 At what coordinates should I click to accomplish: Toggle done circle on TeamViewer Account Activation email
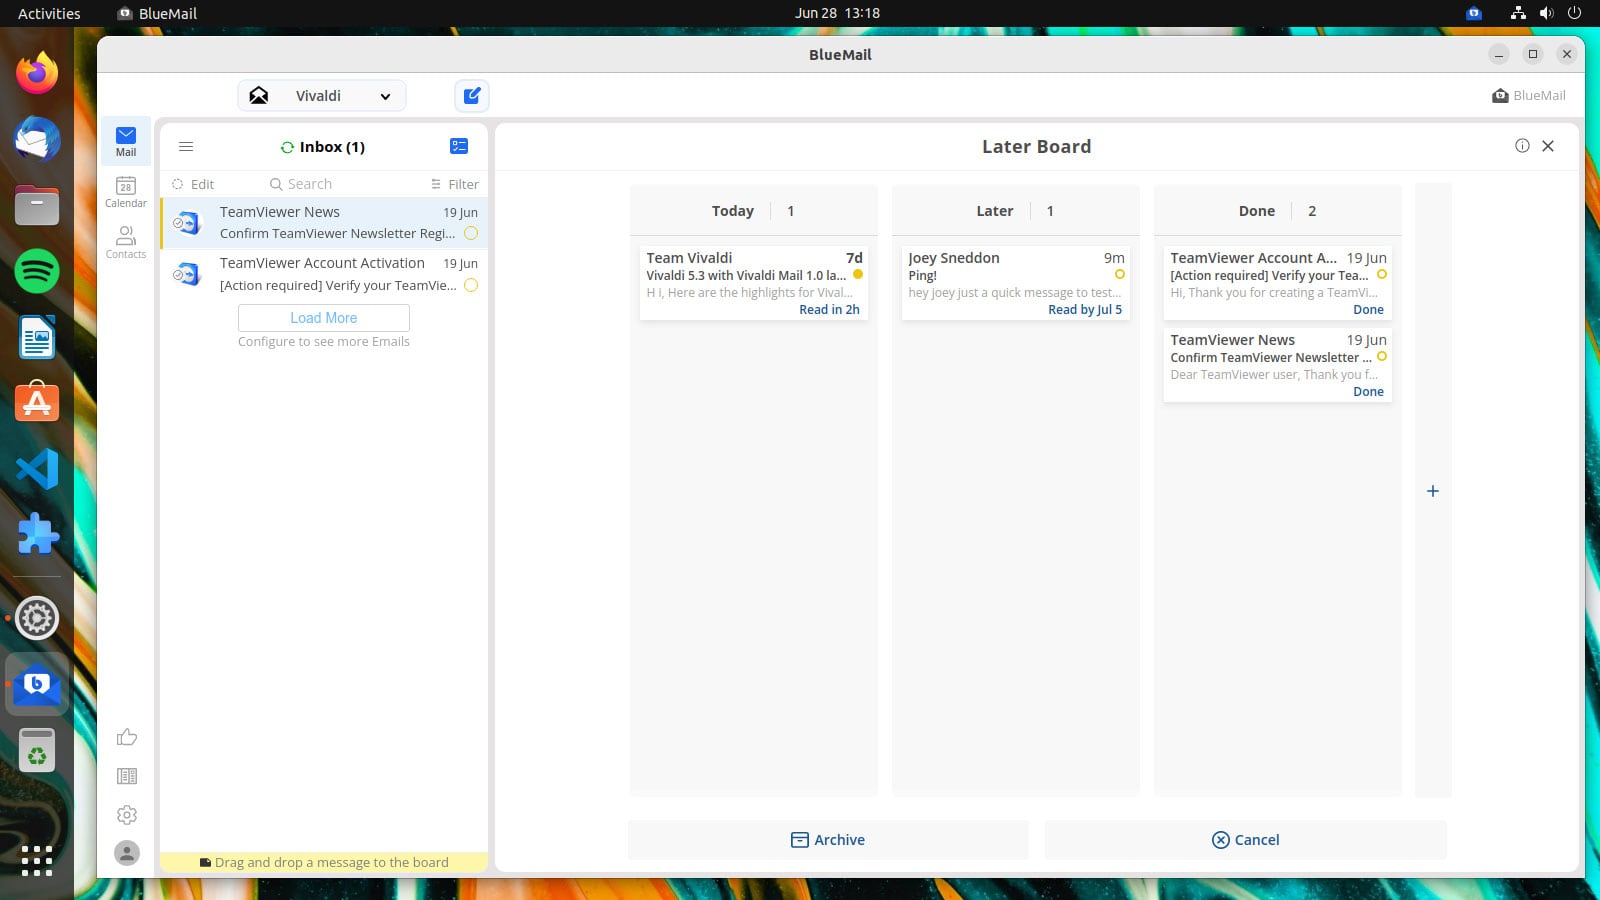pyautogui.click(x=471, y=285)
